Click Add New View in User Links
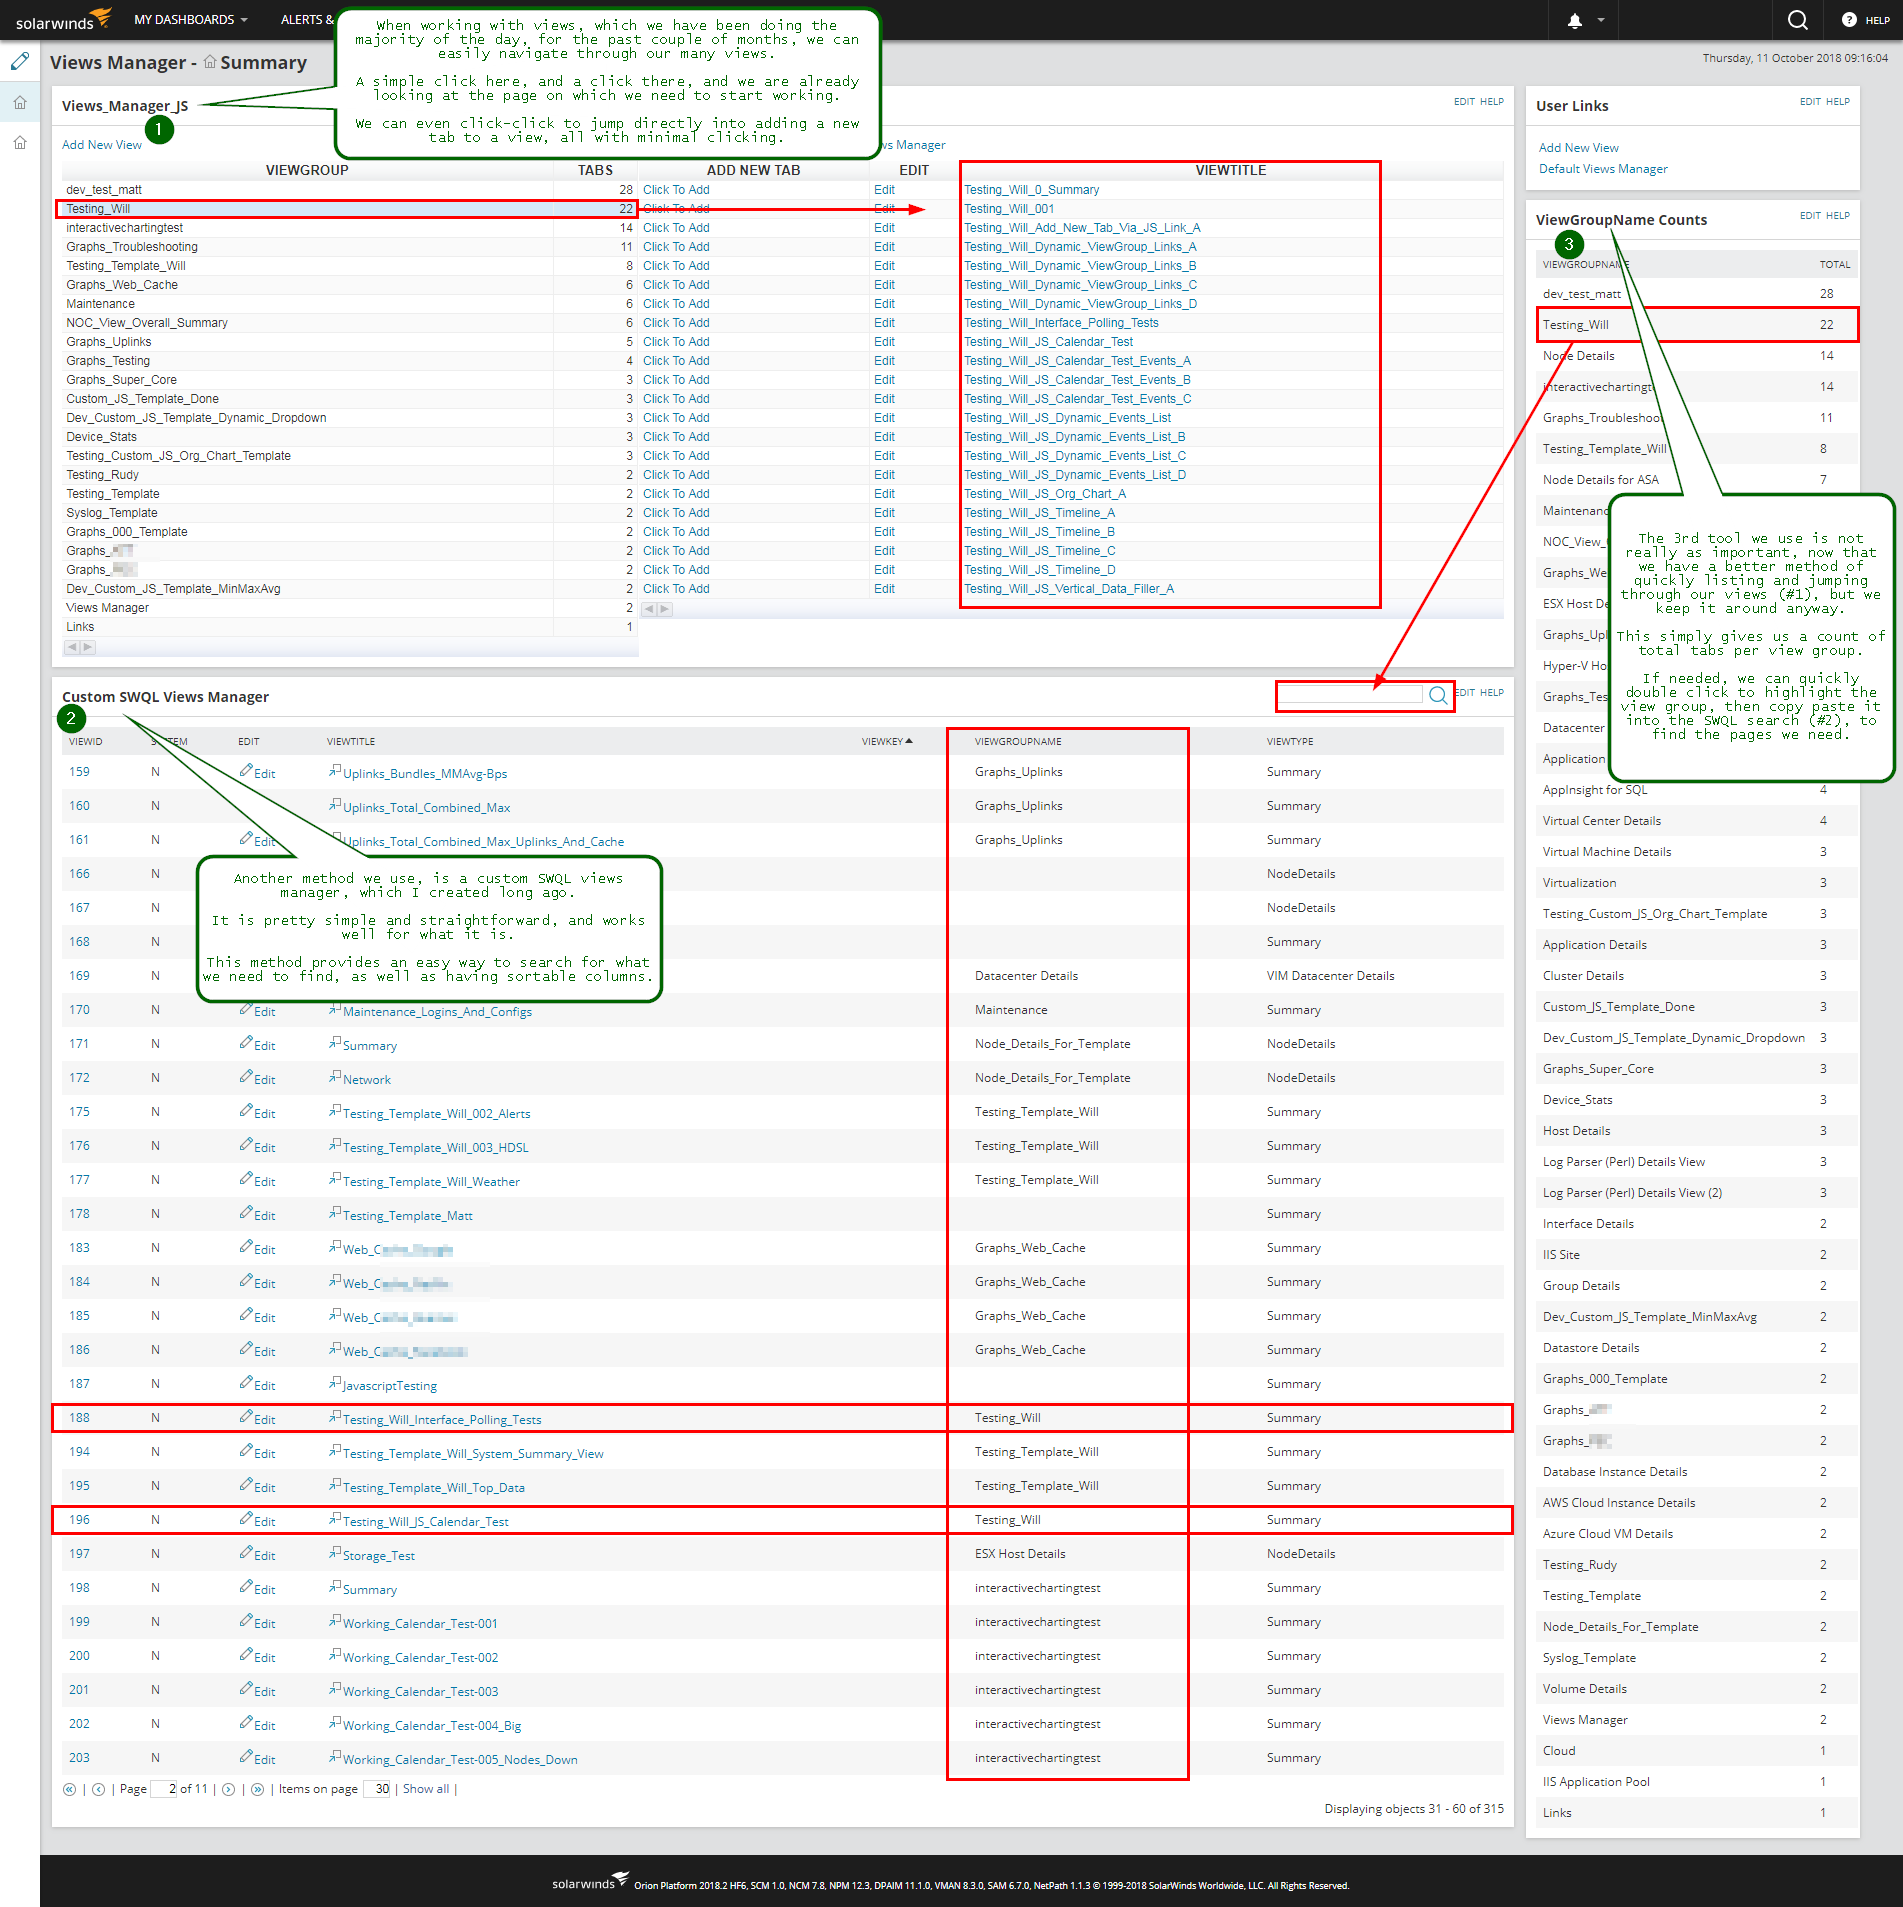Viewport: 1903px width, 1907px height. [1578, 148]
